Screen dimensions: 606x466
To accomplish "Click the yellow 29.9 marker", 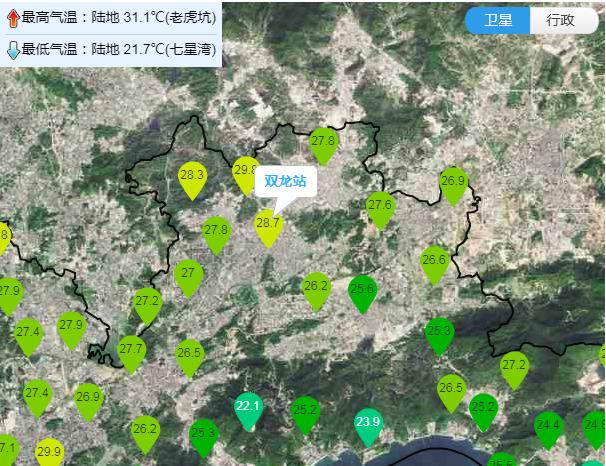I will pyautogui.click(x=49, y=454).
